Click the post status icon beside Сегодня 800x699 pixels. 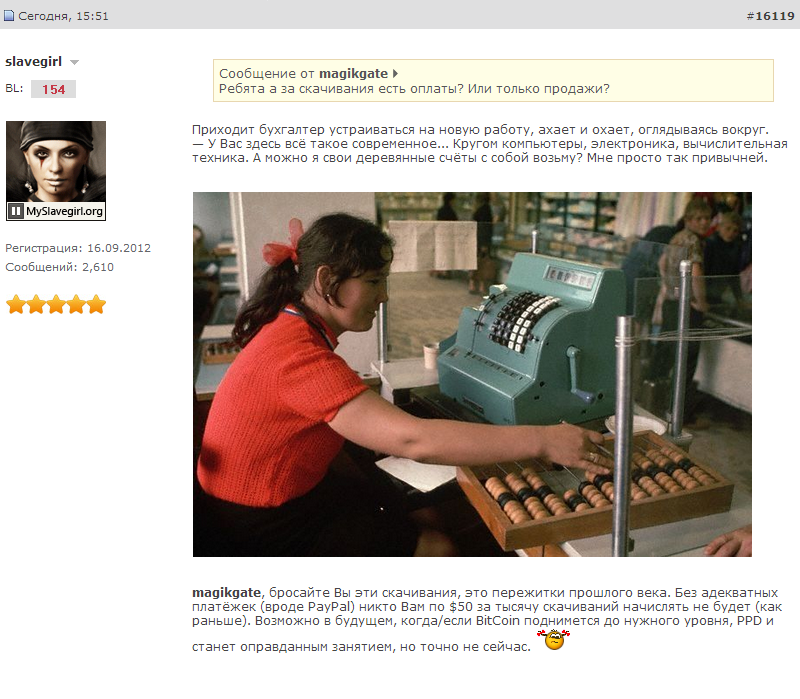[9, 16]
